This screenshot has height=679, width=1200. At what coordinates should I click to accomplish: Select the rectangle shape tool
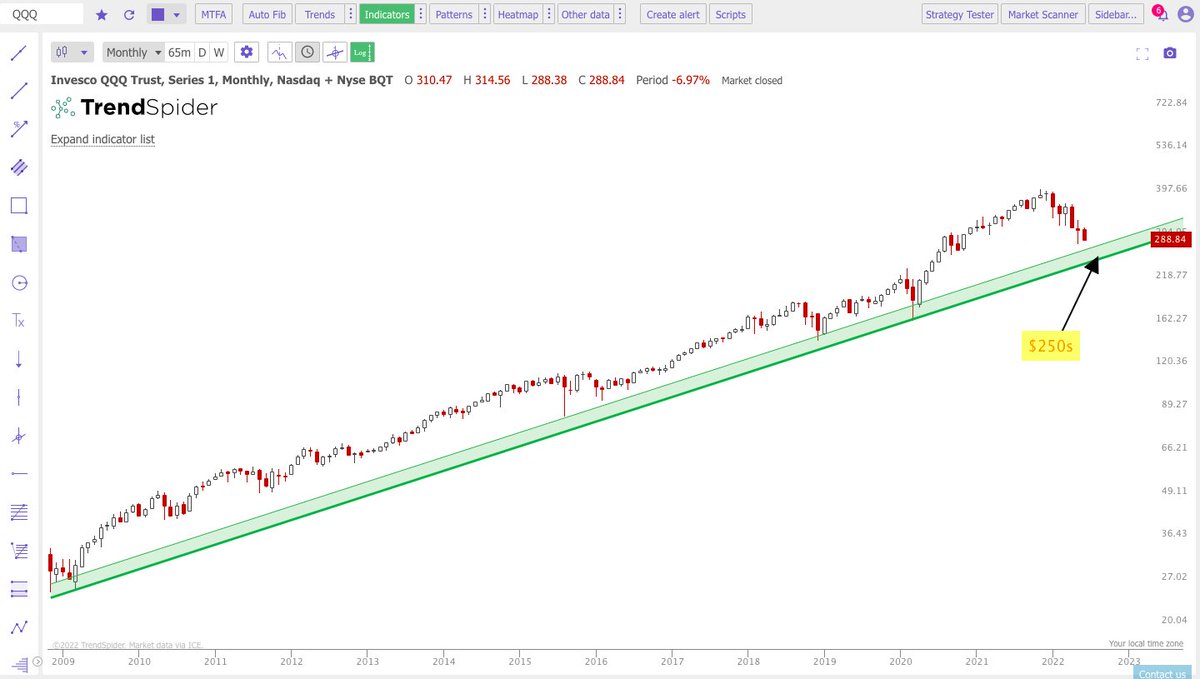pos(18,206)
